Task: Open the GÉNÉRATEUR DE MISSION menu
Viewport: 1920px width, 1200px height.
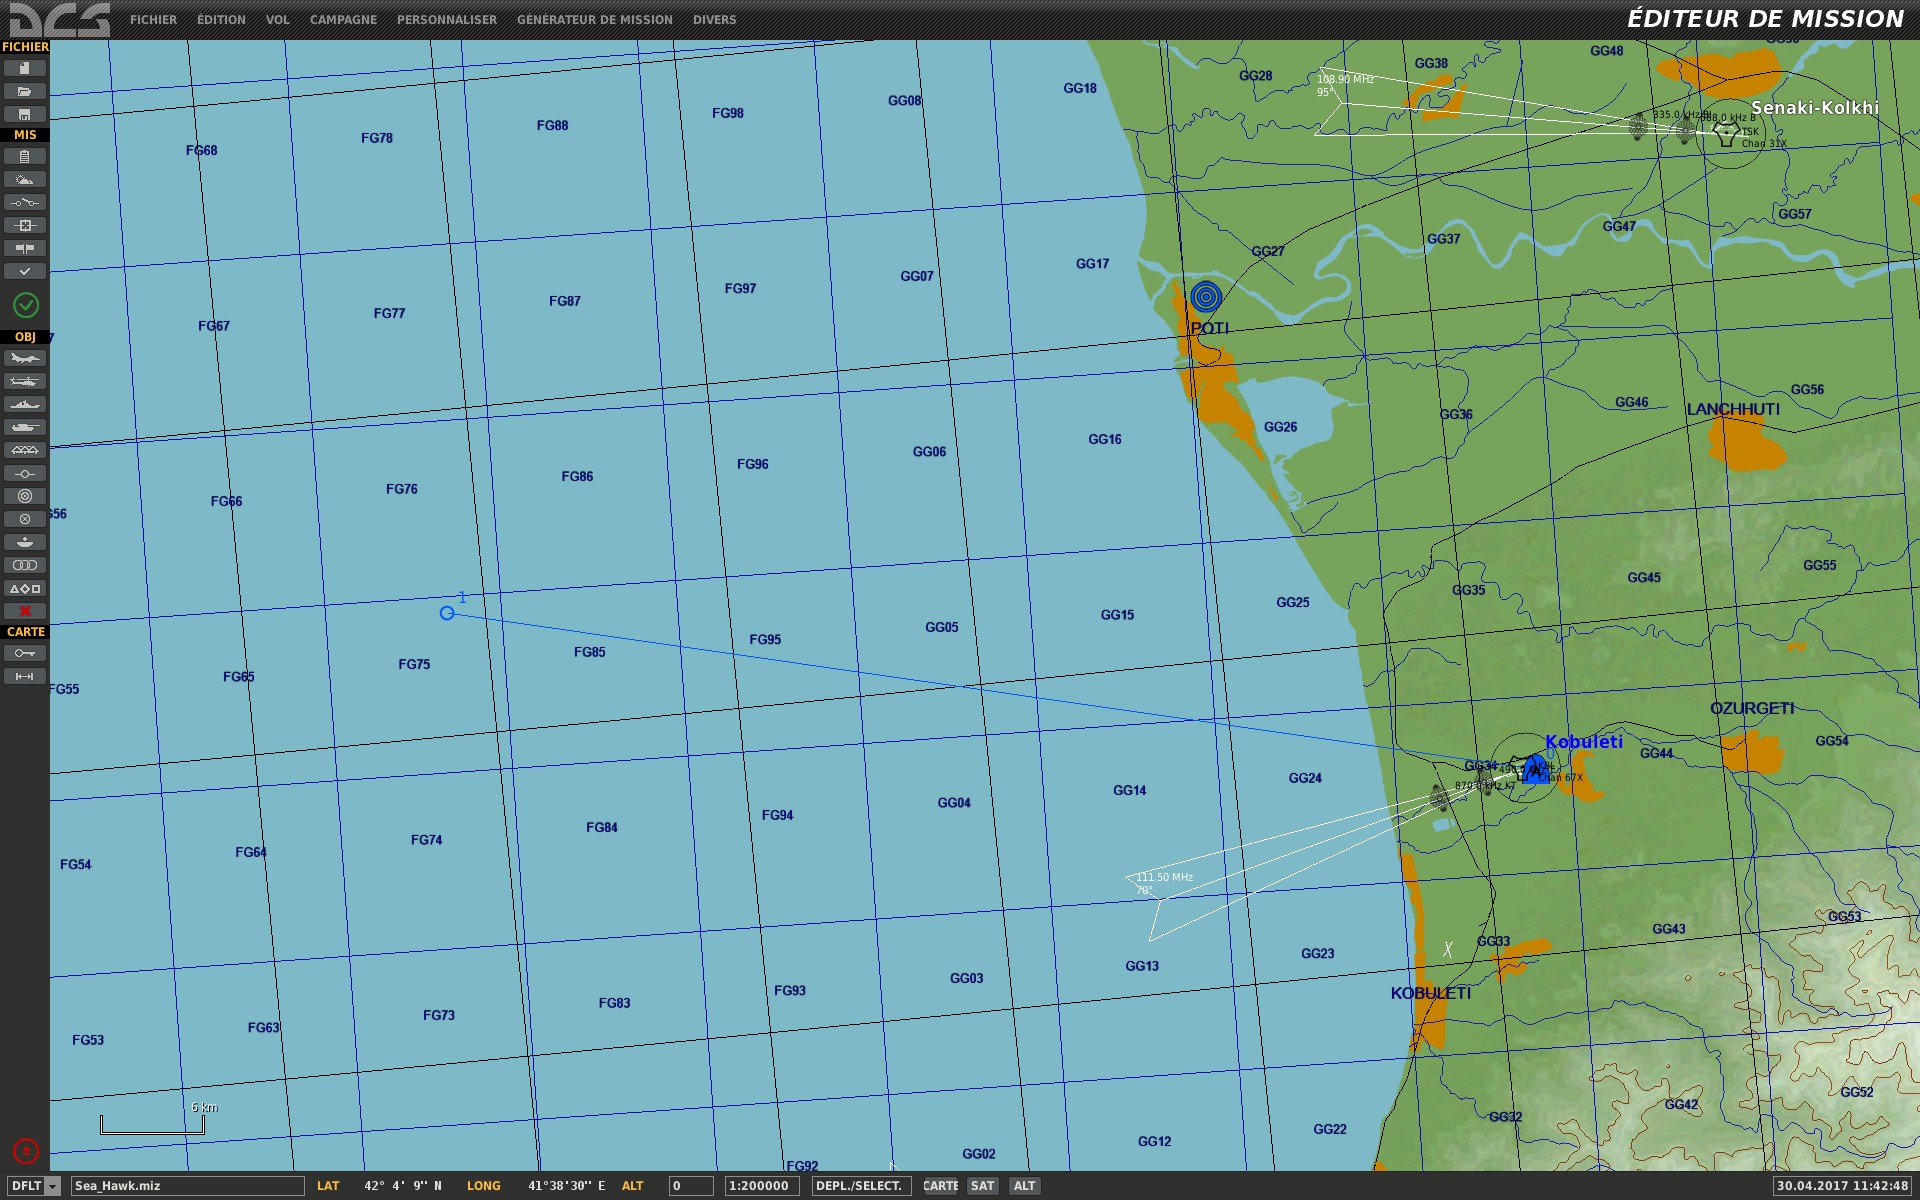Action: coord(594,19)
